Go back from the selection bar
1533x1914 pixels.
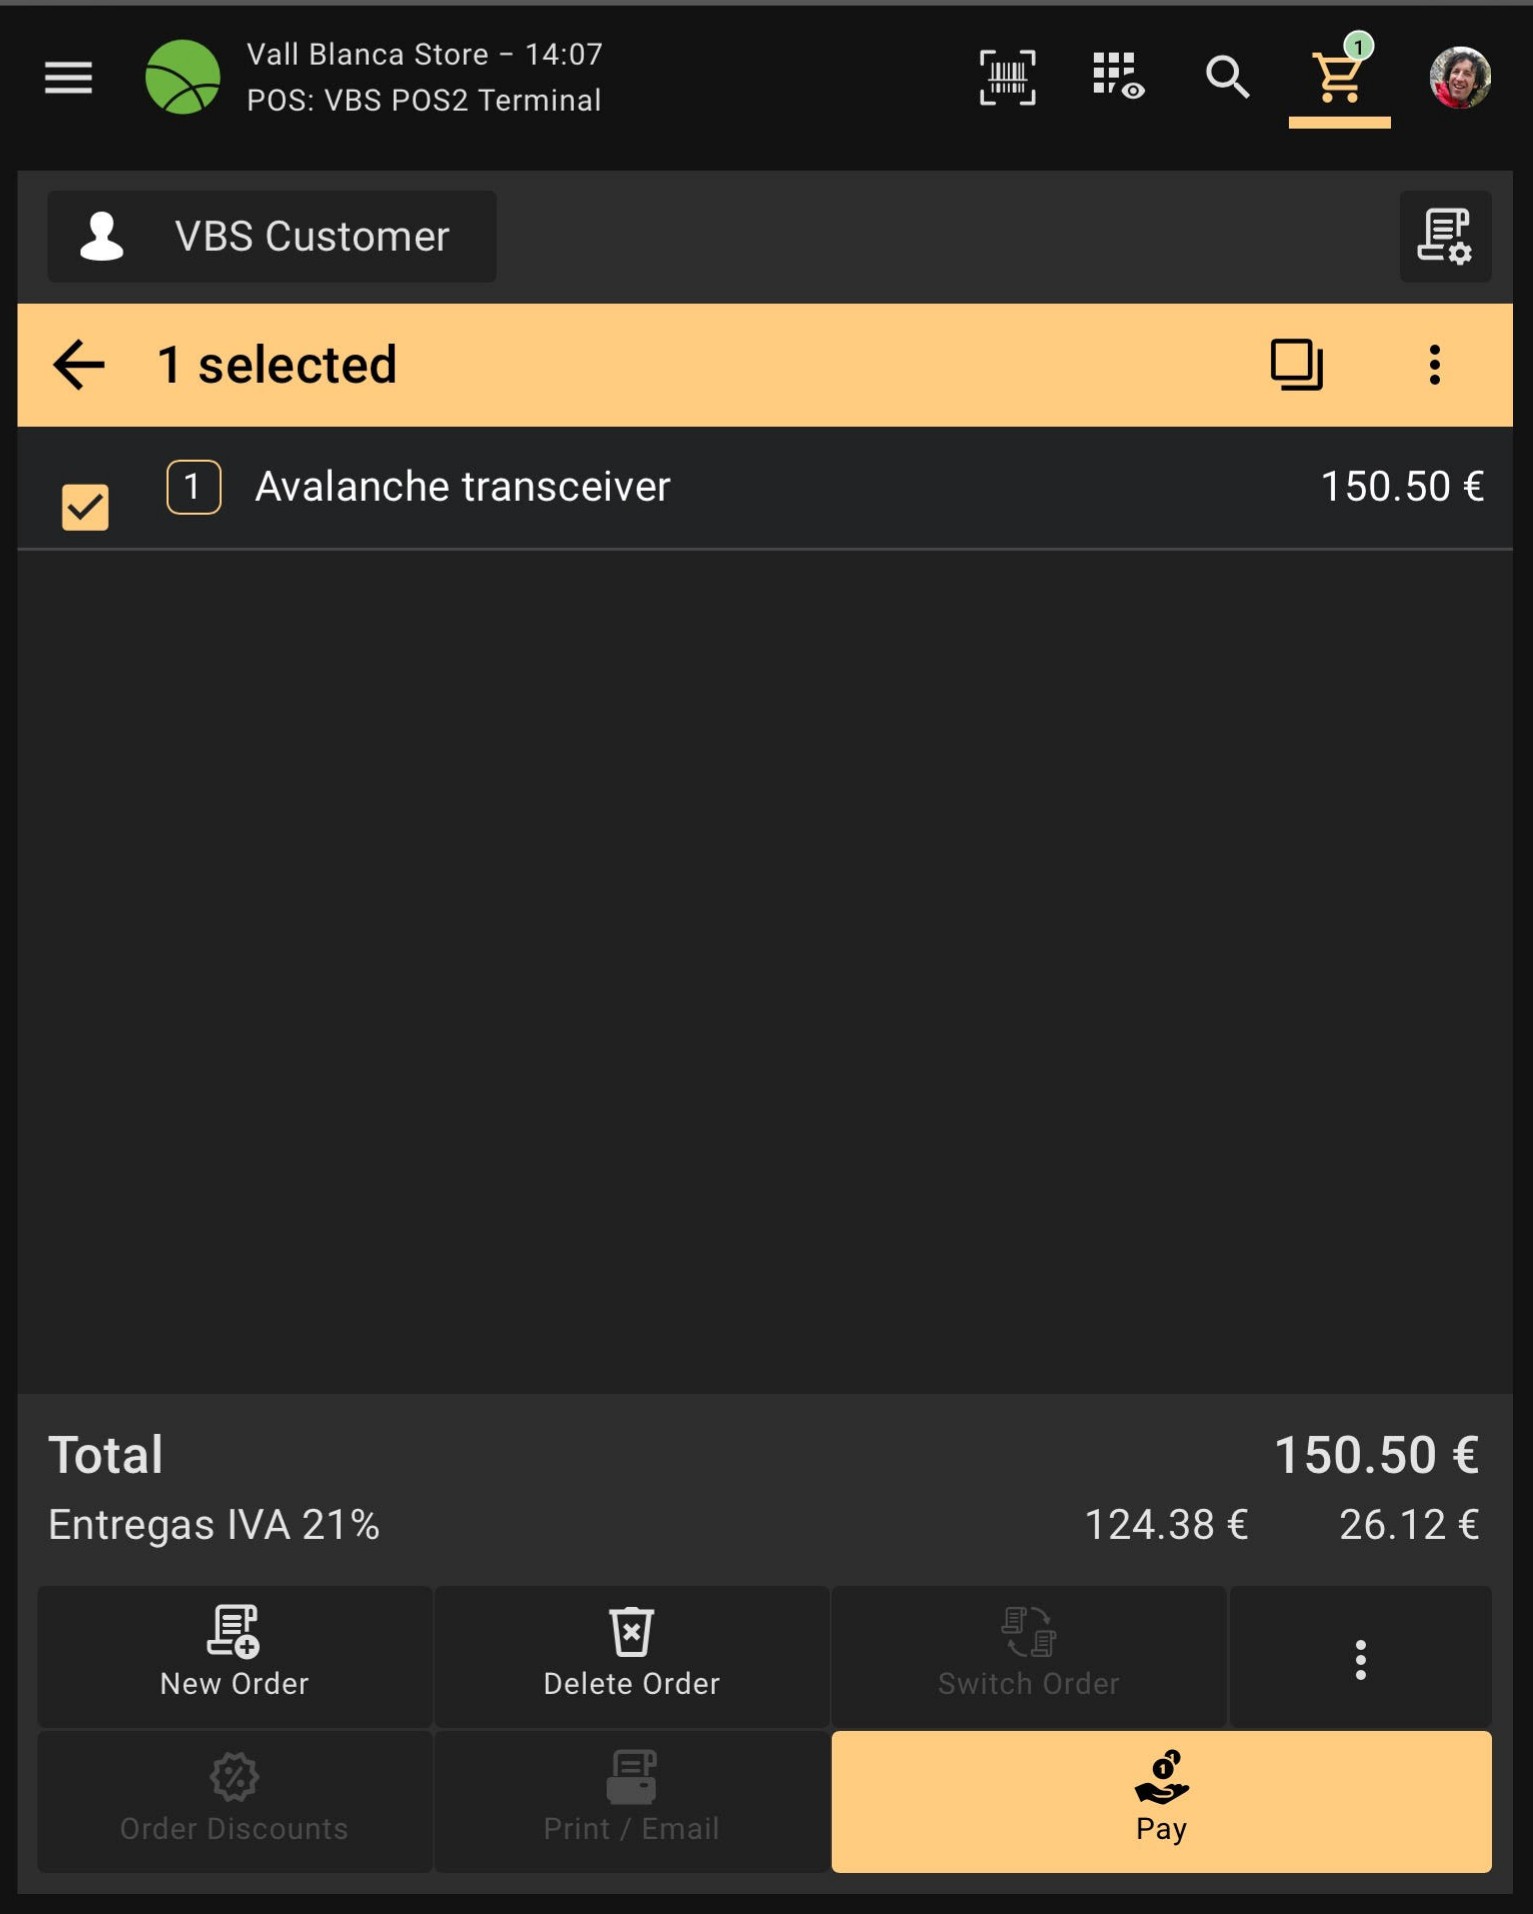coord(79,364)
